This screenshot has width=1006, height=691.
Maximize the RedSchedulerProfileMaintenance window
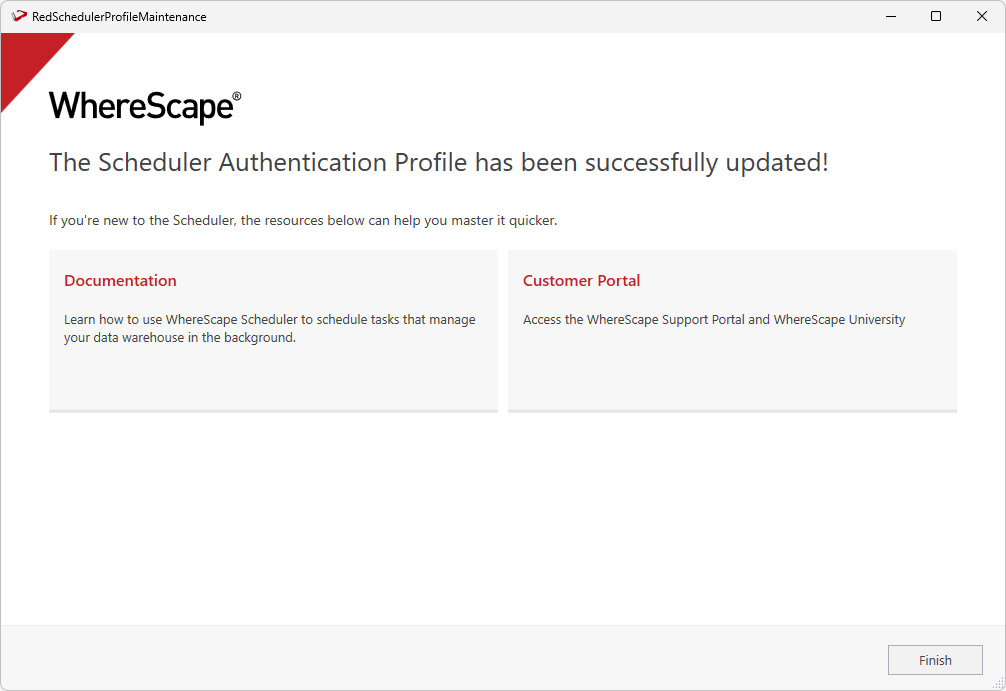tap(936, 16)
